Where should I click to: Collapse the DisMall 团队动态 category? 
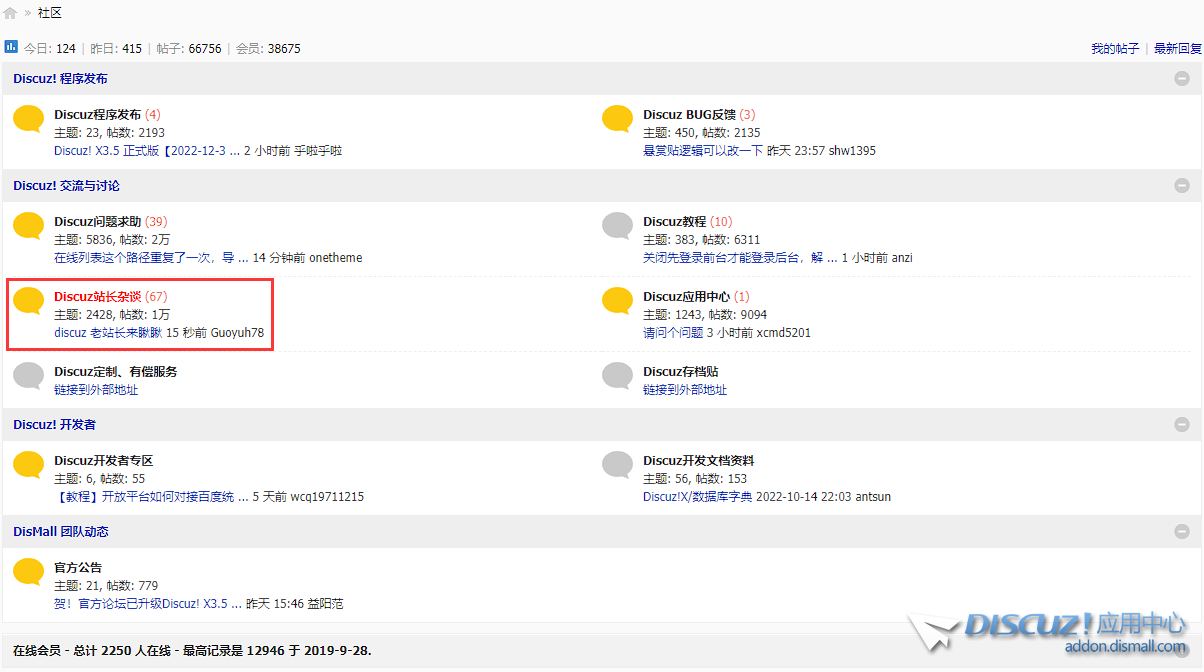click(1182, 532)
